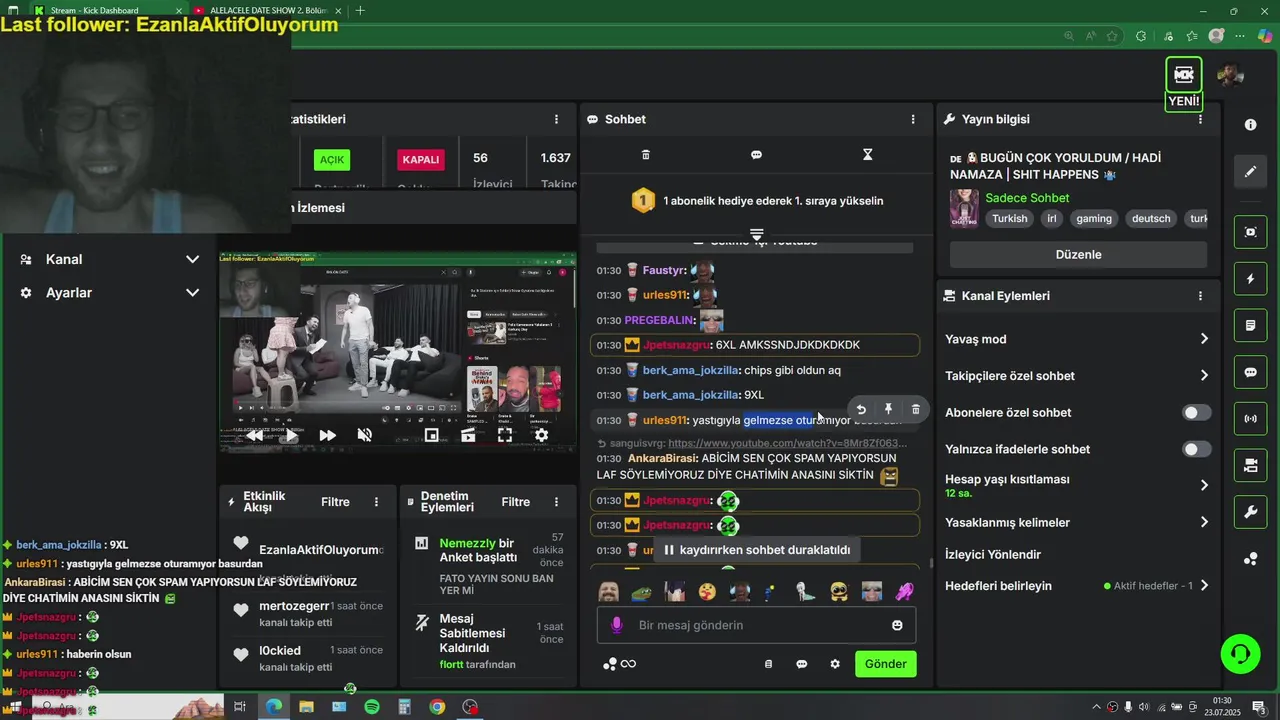Resume chat via kaydırırken sohbet duraklatıldı
1280x720 pixels.
click(757, 550)
